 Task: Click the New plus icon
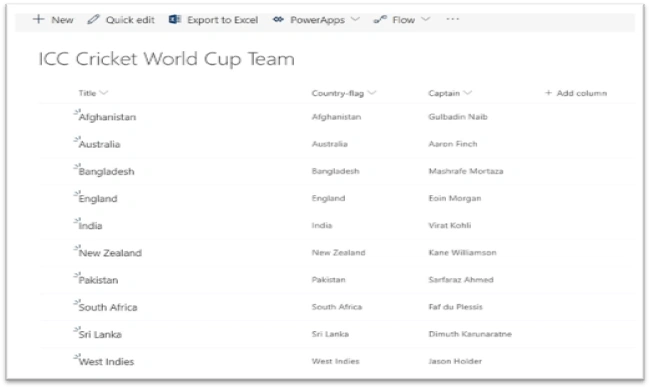(38, 19)
